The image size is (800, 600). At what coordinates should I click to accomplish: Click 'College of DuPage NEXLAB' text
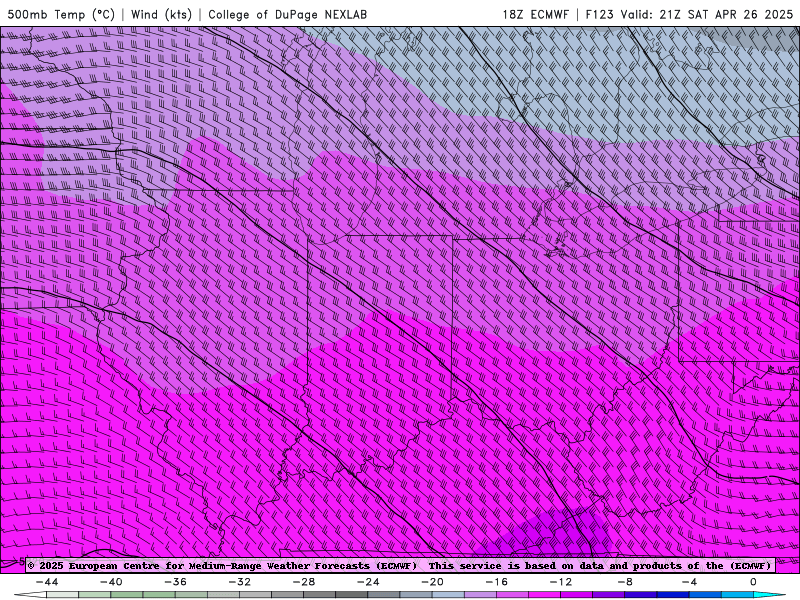tap(287, 14)
